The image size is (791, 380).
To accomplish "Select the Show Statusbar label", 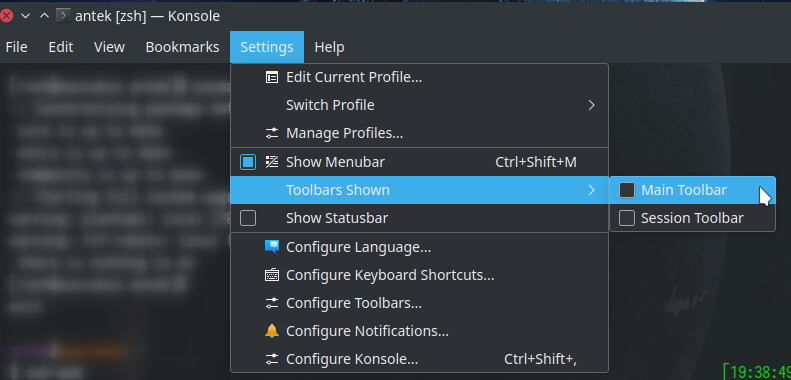I will 337,218.
